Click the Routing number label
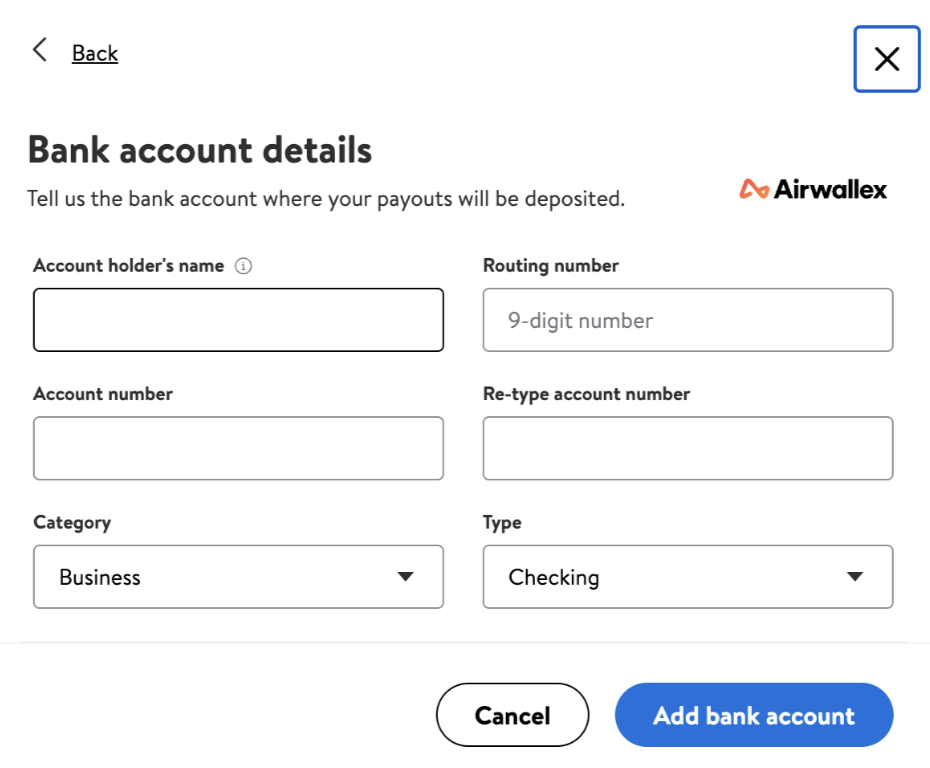Viewport: 930px width, 768px height. point(551,266)
